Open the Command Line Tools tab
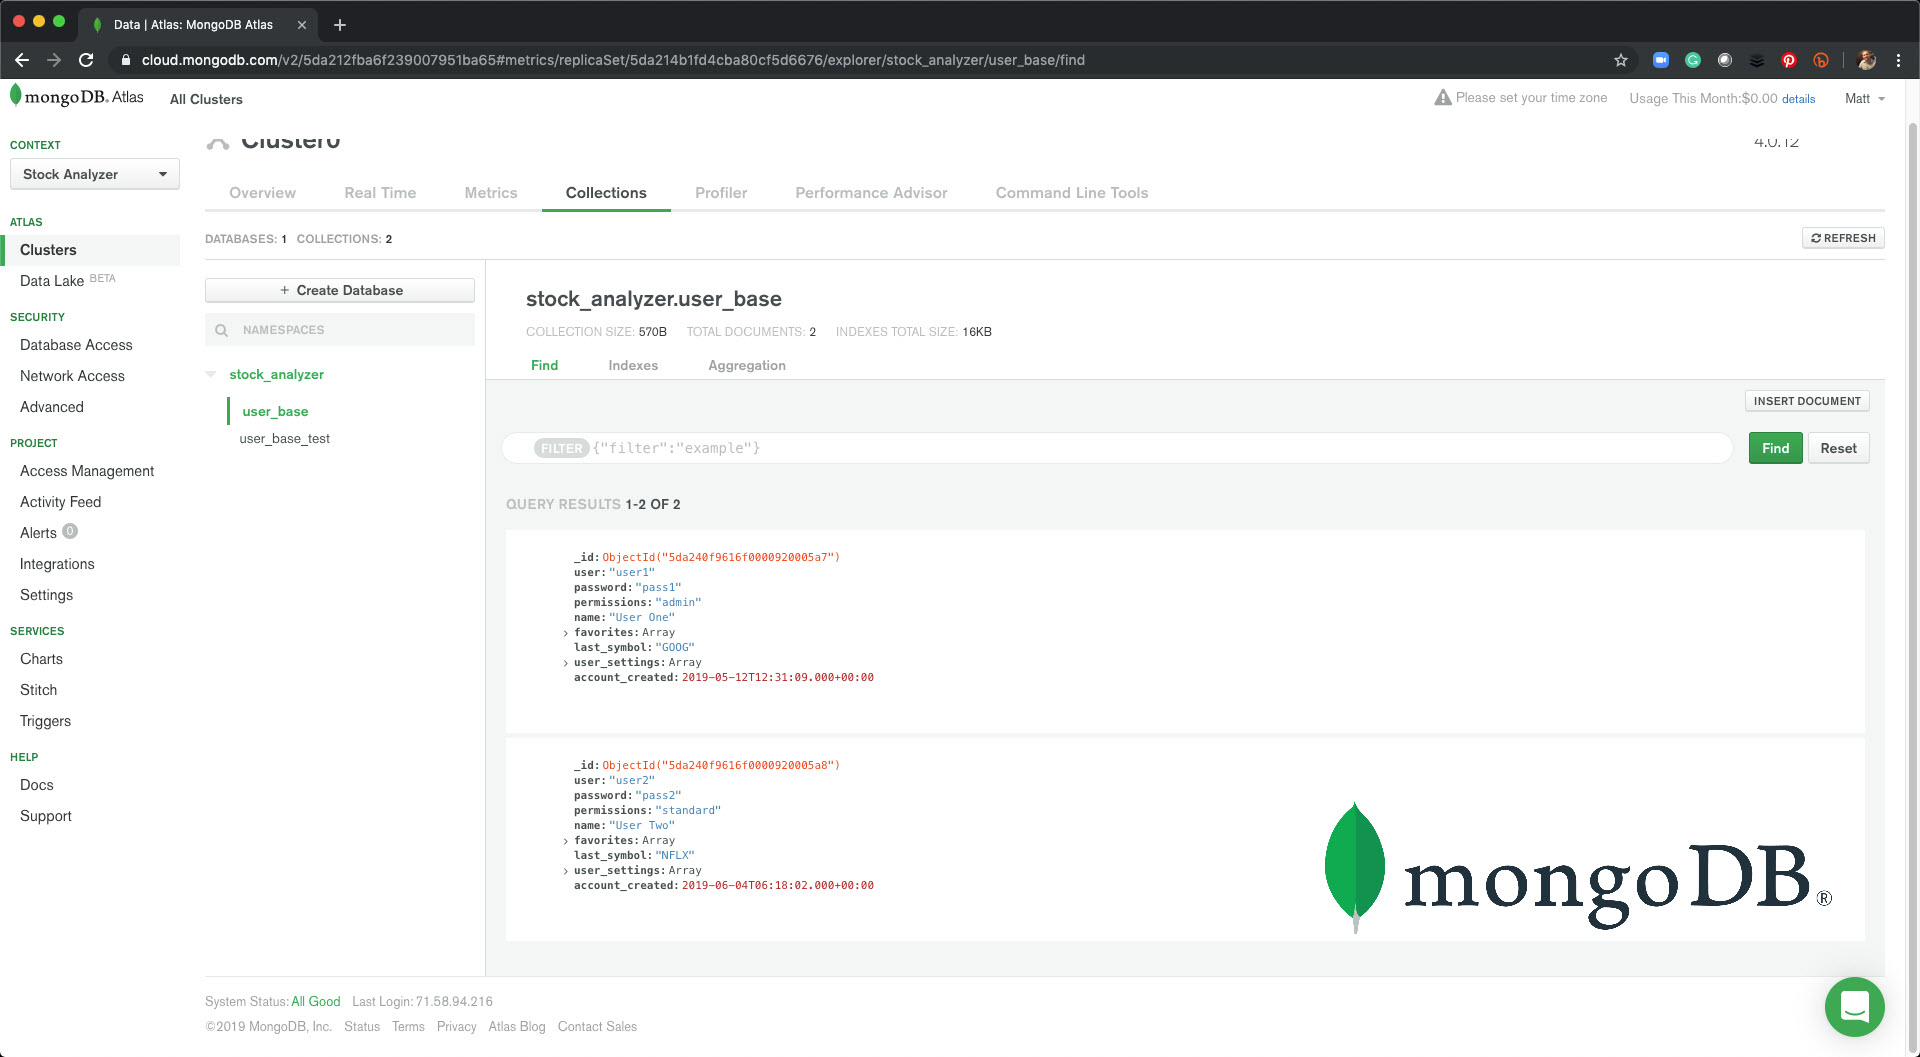 1072,193
